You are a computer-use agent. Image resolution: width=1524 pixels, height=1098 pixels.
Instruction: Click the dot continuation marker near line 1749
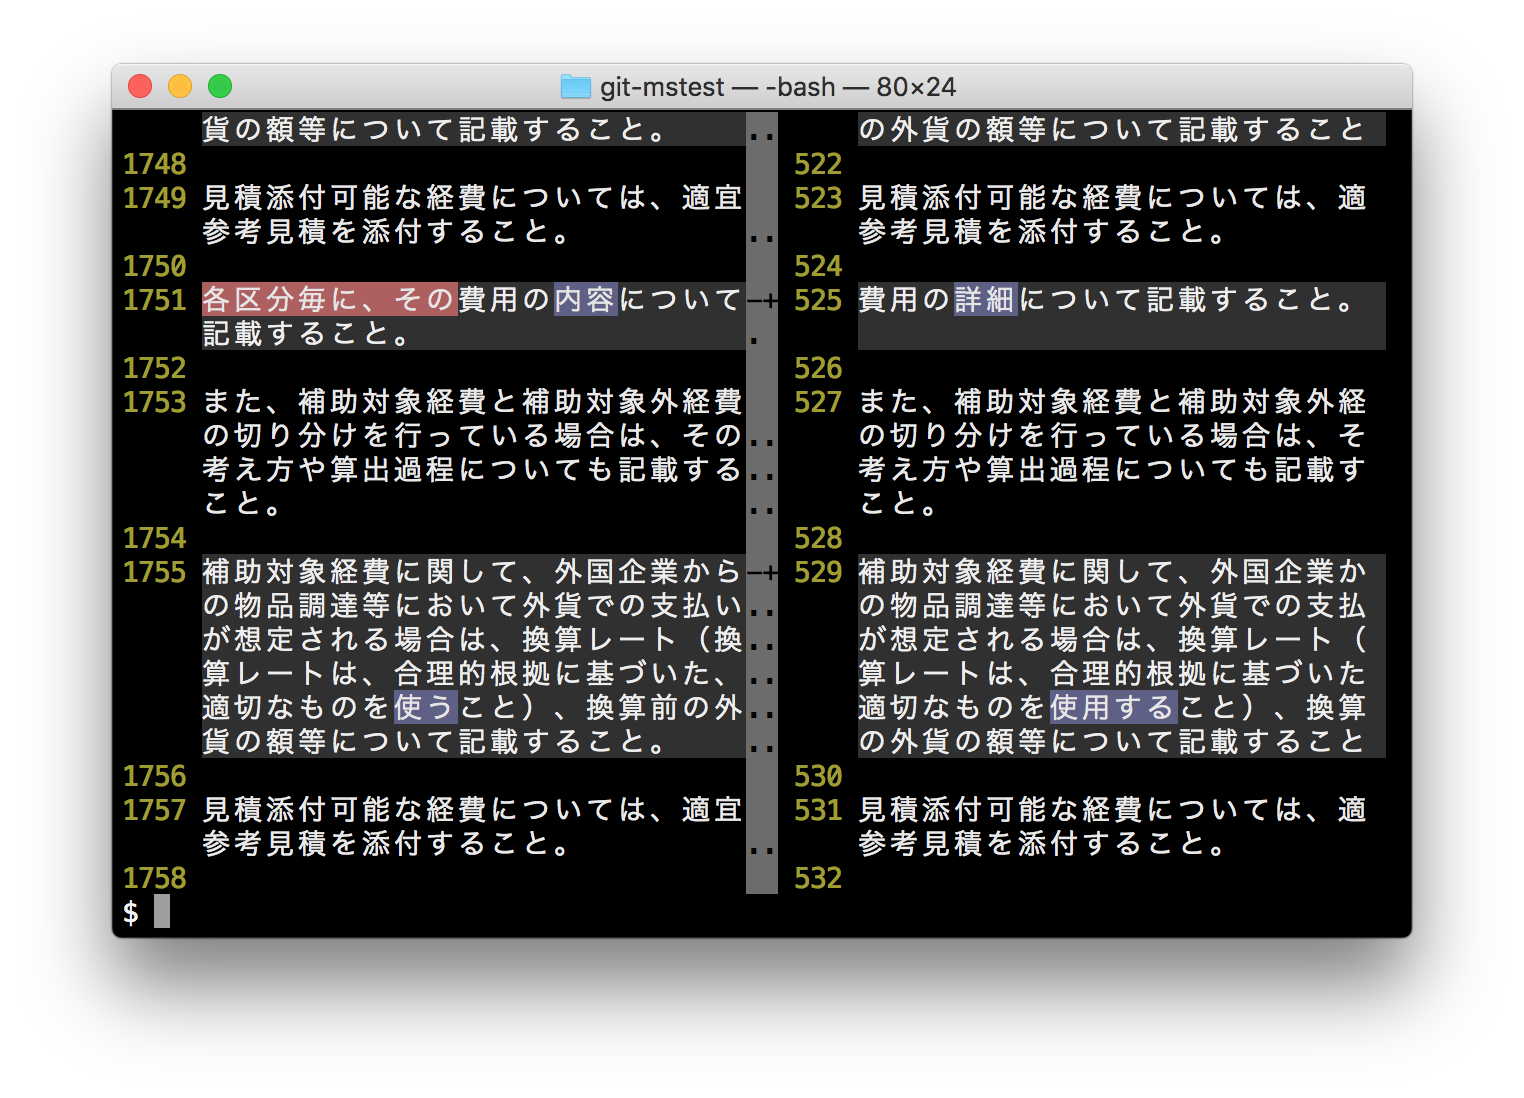click(764, 238)
